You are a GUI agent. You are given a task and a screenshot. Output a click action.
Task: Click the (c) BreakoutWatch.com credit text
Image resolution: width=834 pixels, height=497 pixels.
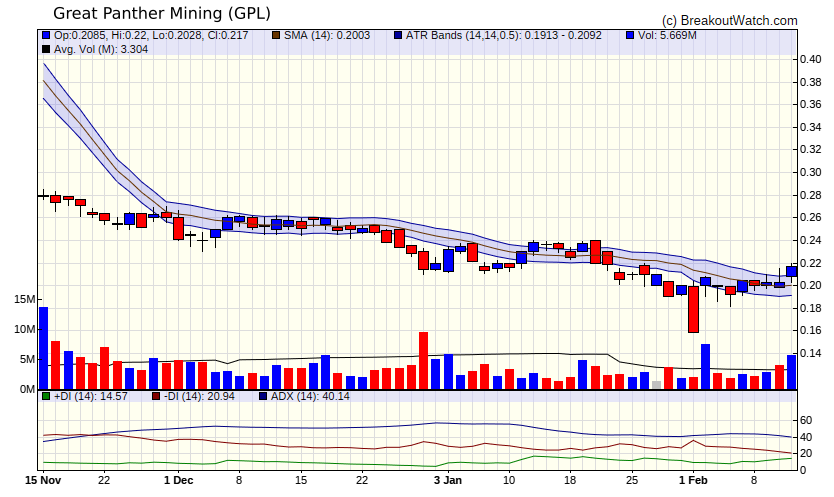729,20
